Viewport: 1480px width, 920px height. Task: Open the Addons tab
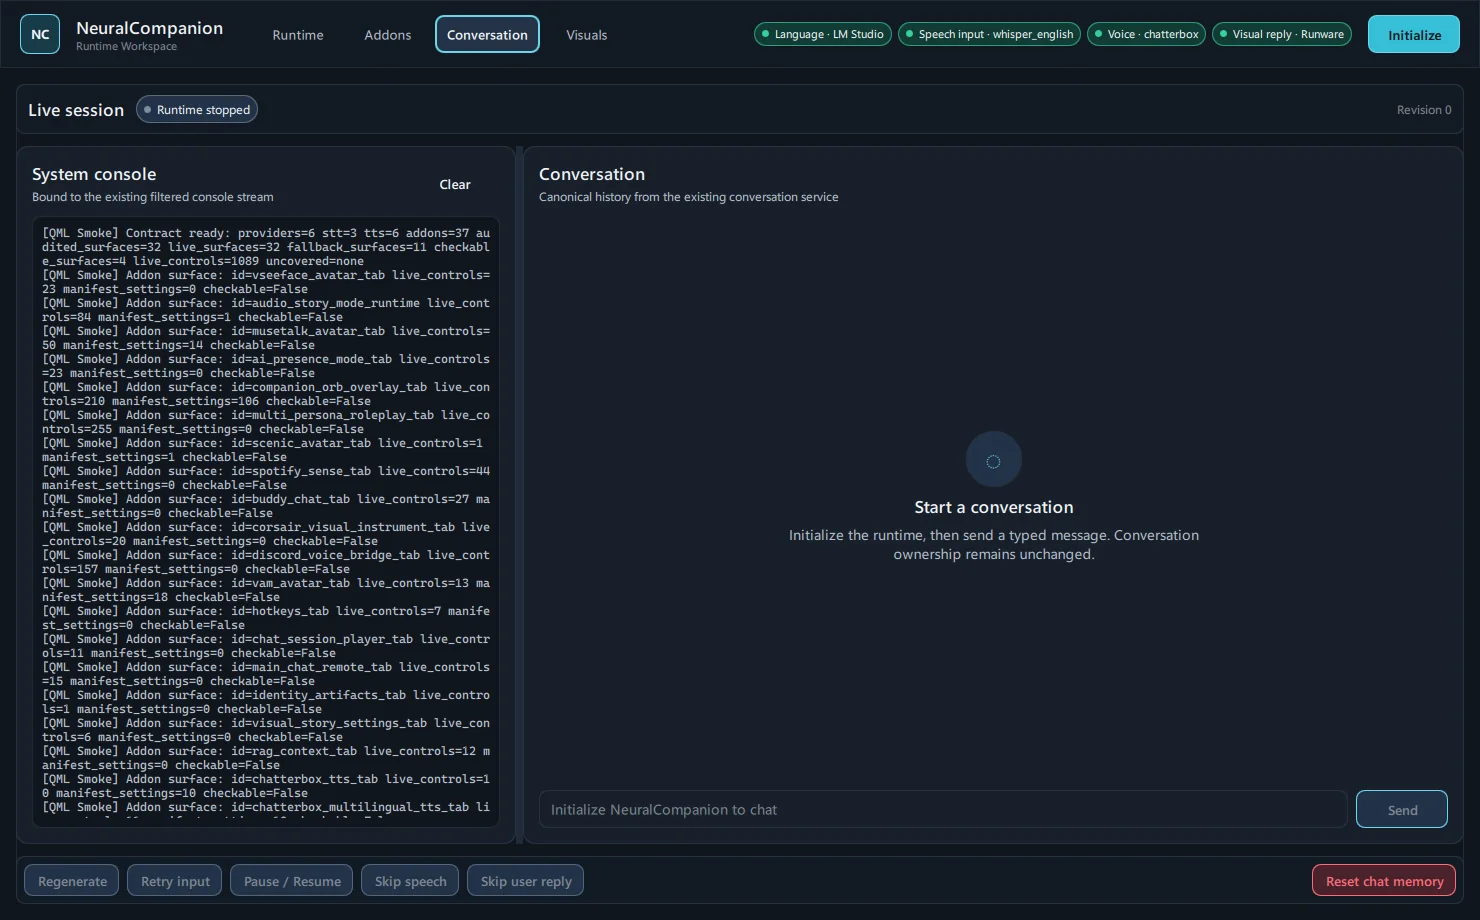click(388, 35)
